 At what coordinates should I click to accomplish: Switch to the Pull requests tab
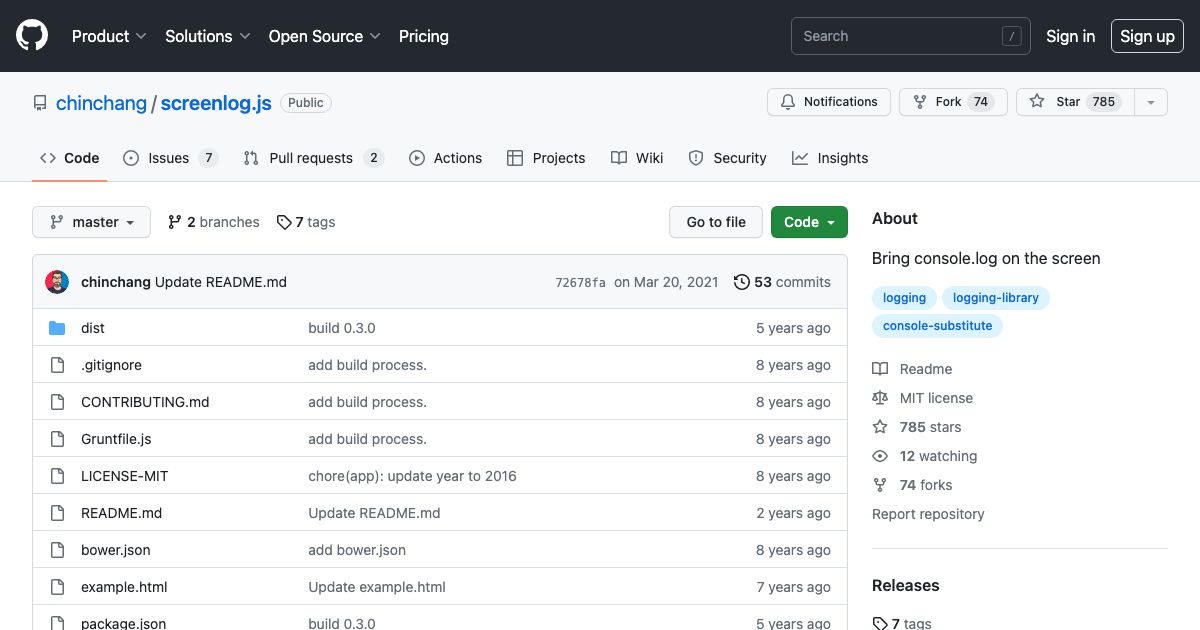click(x=311, y=157)
